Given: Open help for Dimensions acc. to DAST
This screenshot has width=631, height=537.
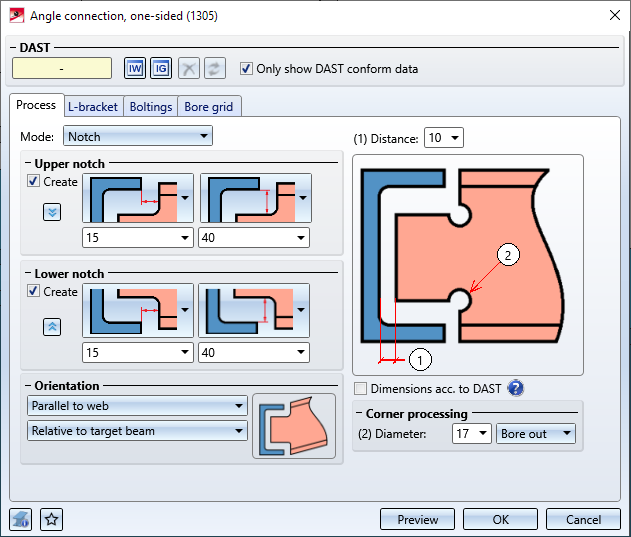Looking at the screenshot, I should click(516, 388).
